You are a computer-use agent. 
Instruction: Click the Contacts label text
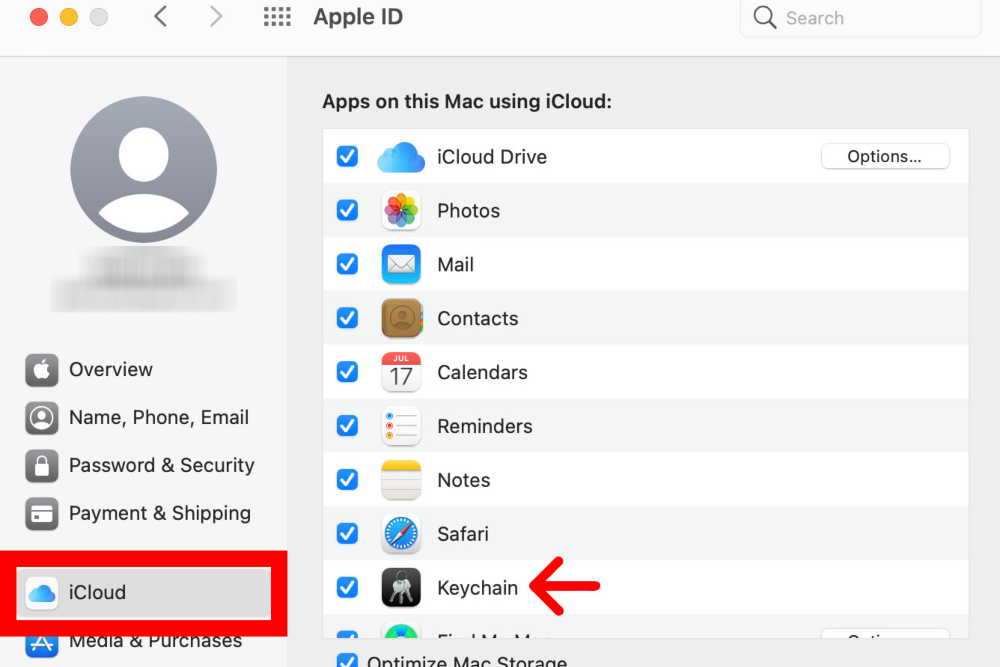click(x=478, y=318)
